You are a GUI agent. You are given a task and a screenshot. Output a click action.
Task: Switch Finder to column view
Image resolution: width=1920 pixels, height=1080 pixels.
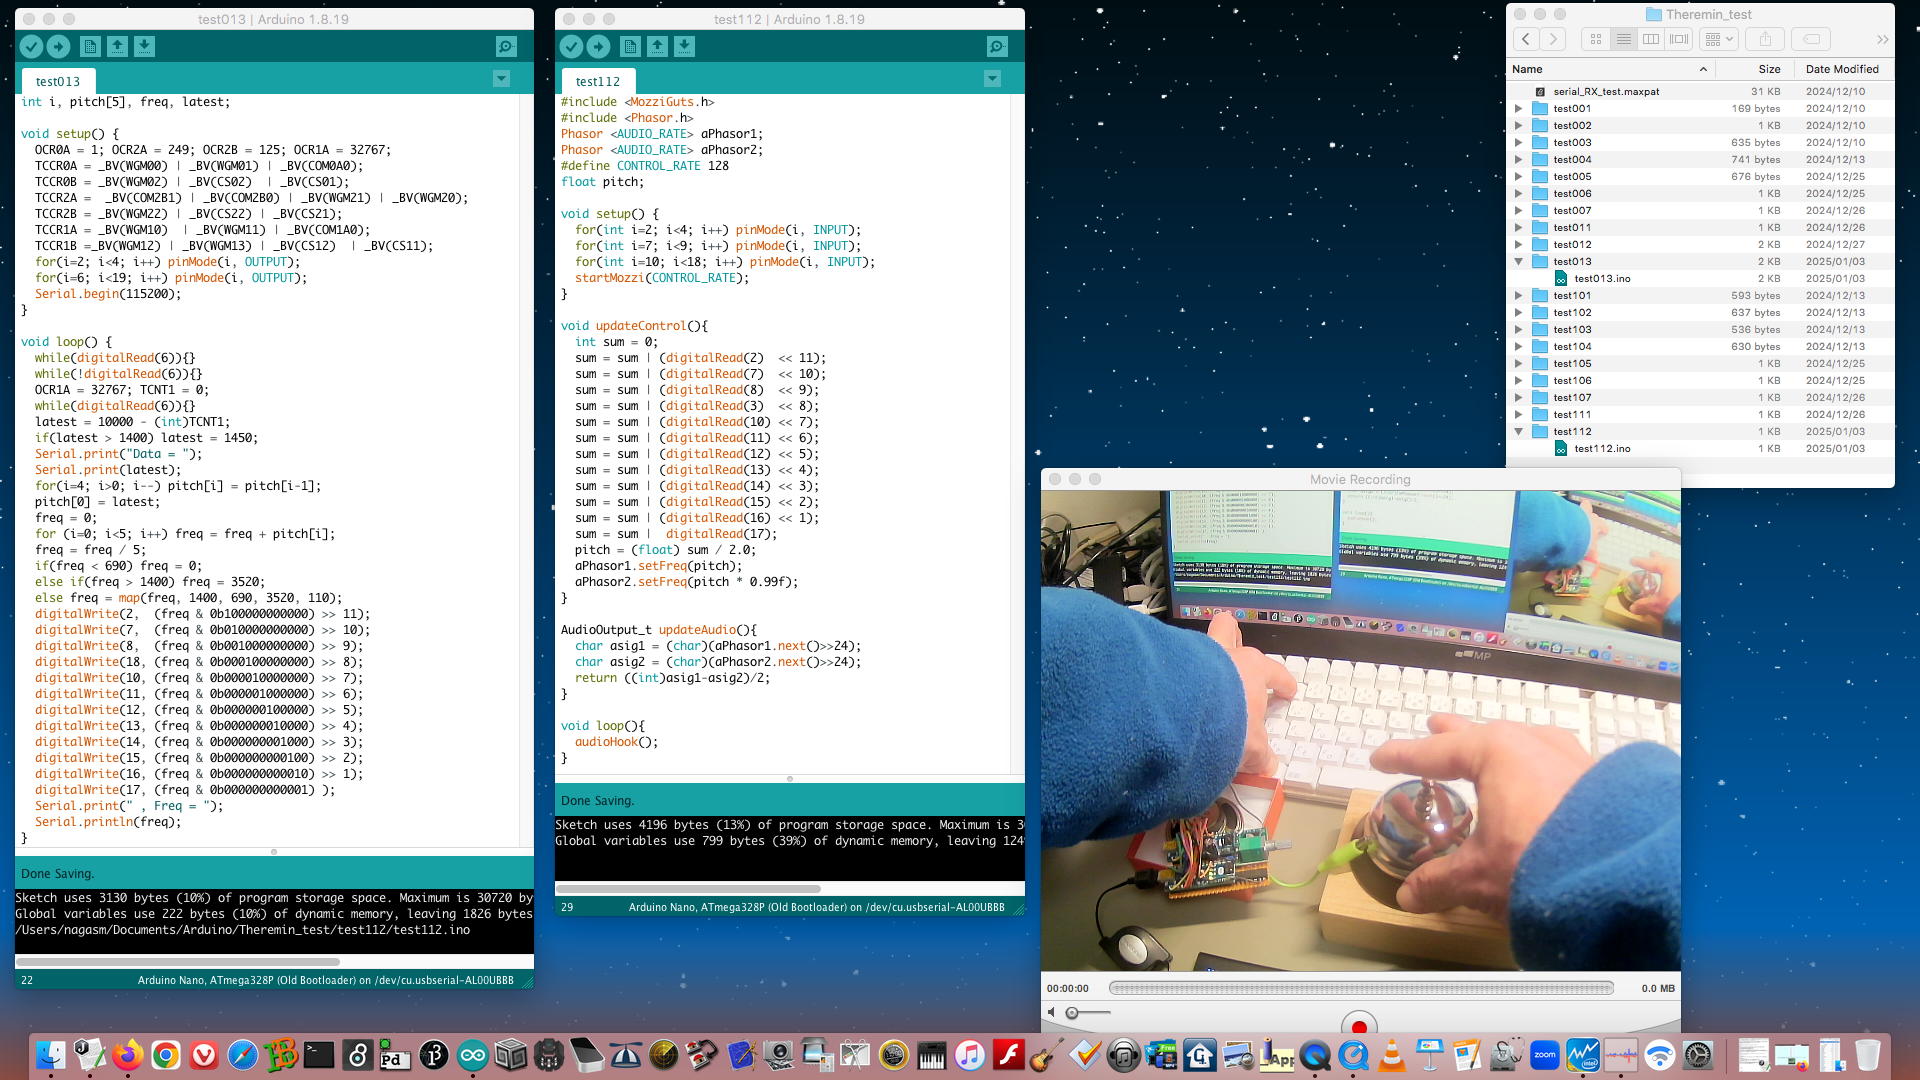click(x=1651, y=39)
